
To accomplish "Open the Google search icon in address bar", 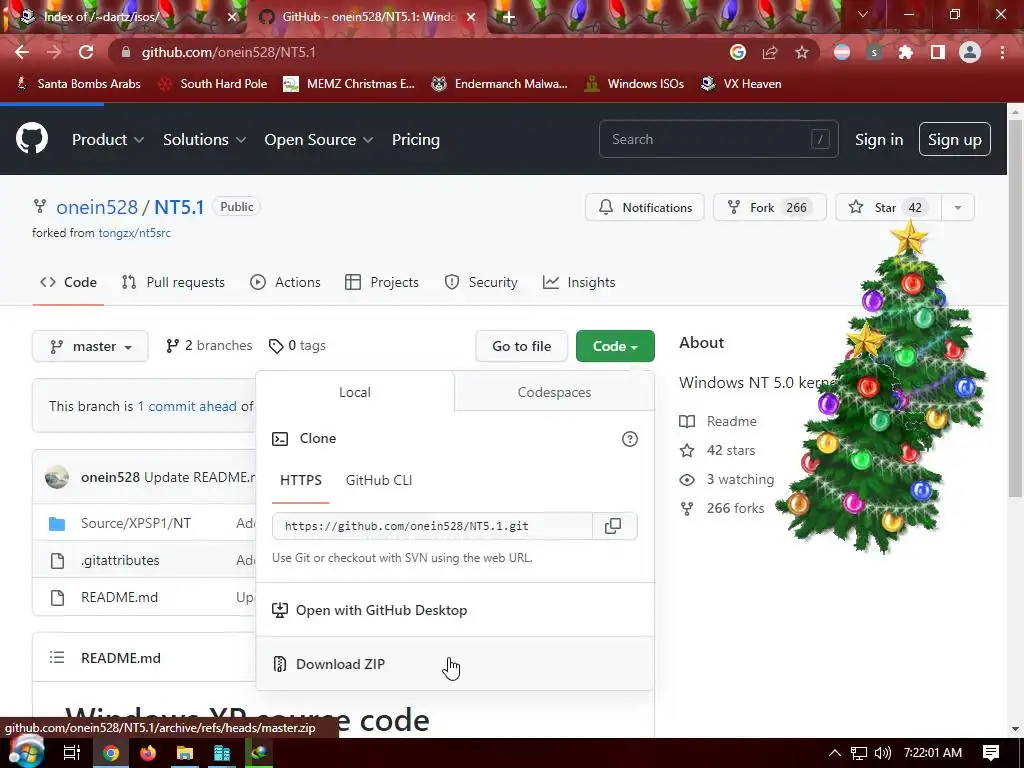I will click(738, 52).
